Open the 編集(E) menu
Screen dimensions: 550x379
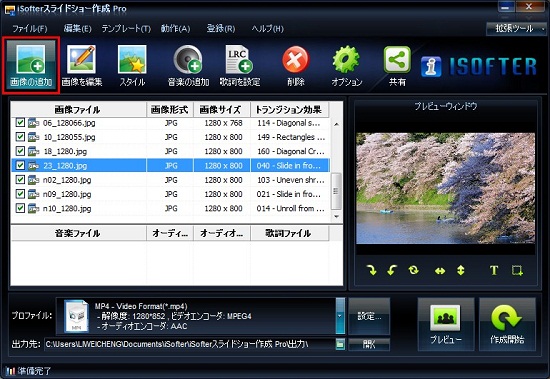coord(78,28)
